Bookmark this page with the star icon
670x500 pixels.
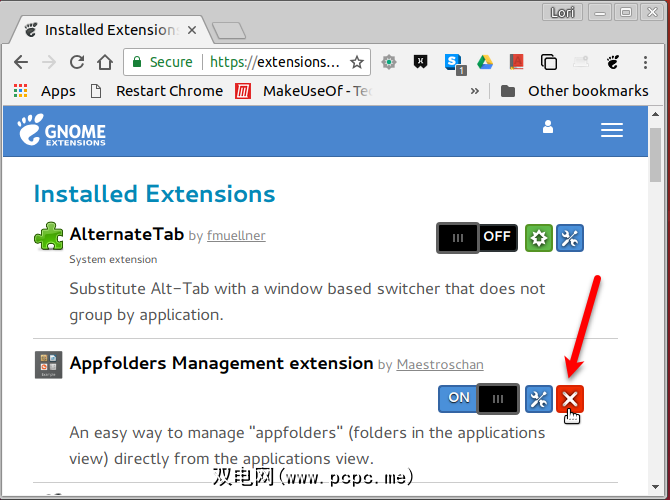[x=357, y=62]
